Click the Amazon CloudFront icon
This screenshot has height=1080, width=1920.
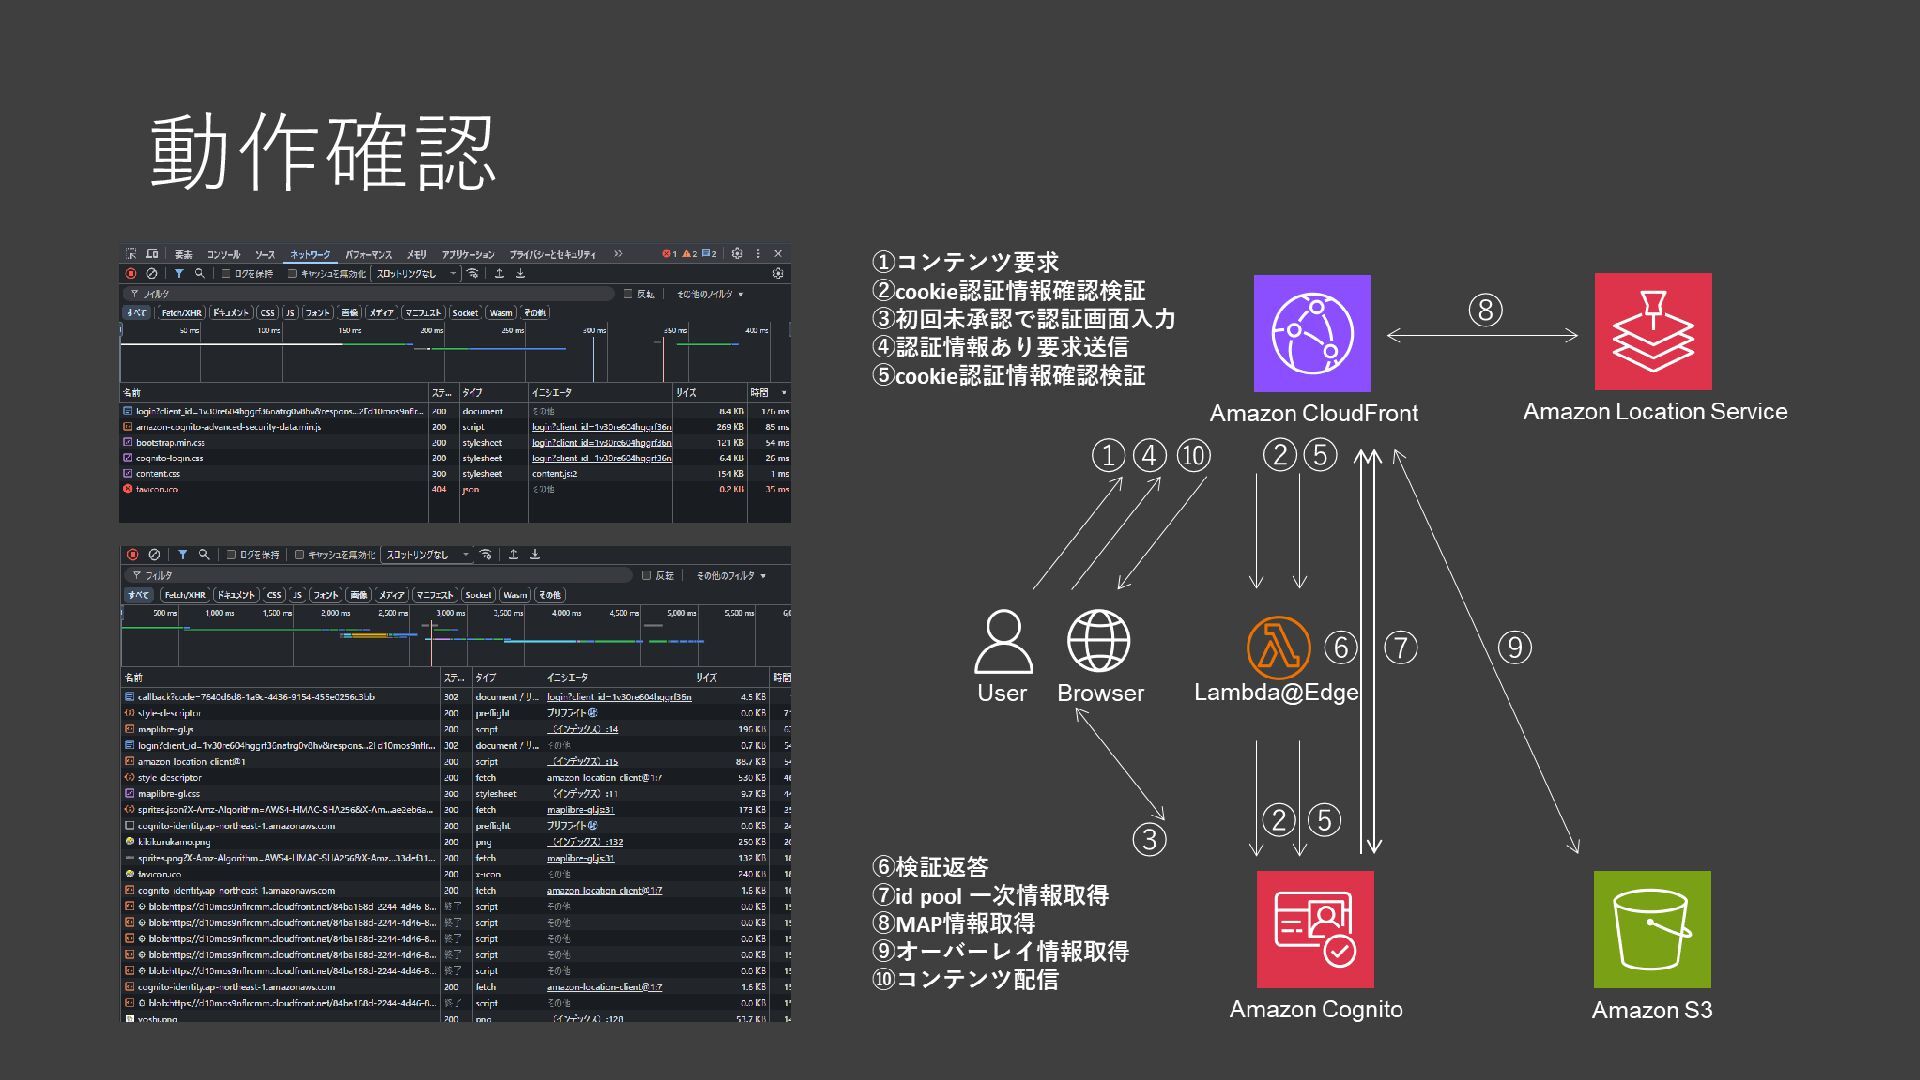click(1312, 334)
